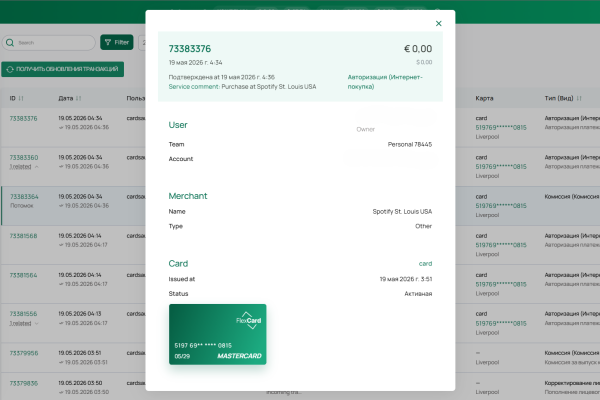Click the Авторизация (Интернет-покупка) type link
The height and width of the screenshot is (400, 600).
click(385, 82)
